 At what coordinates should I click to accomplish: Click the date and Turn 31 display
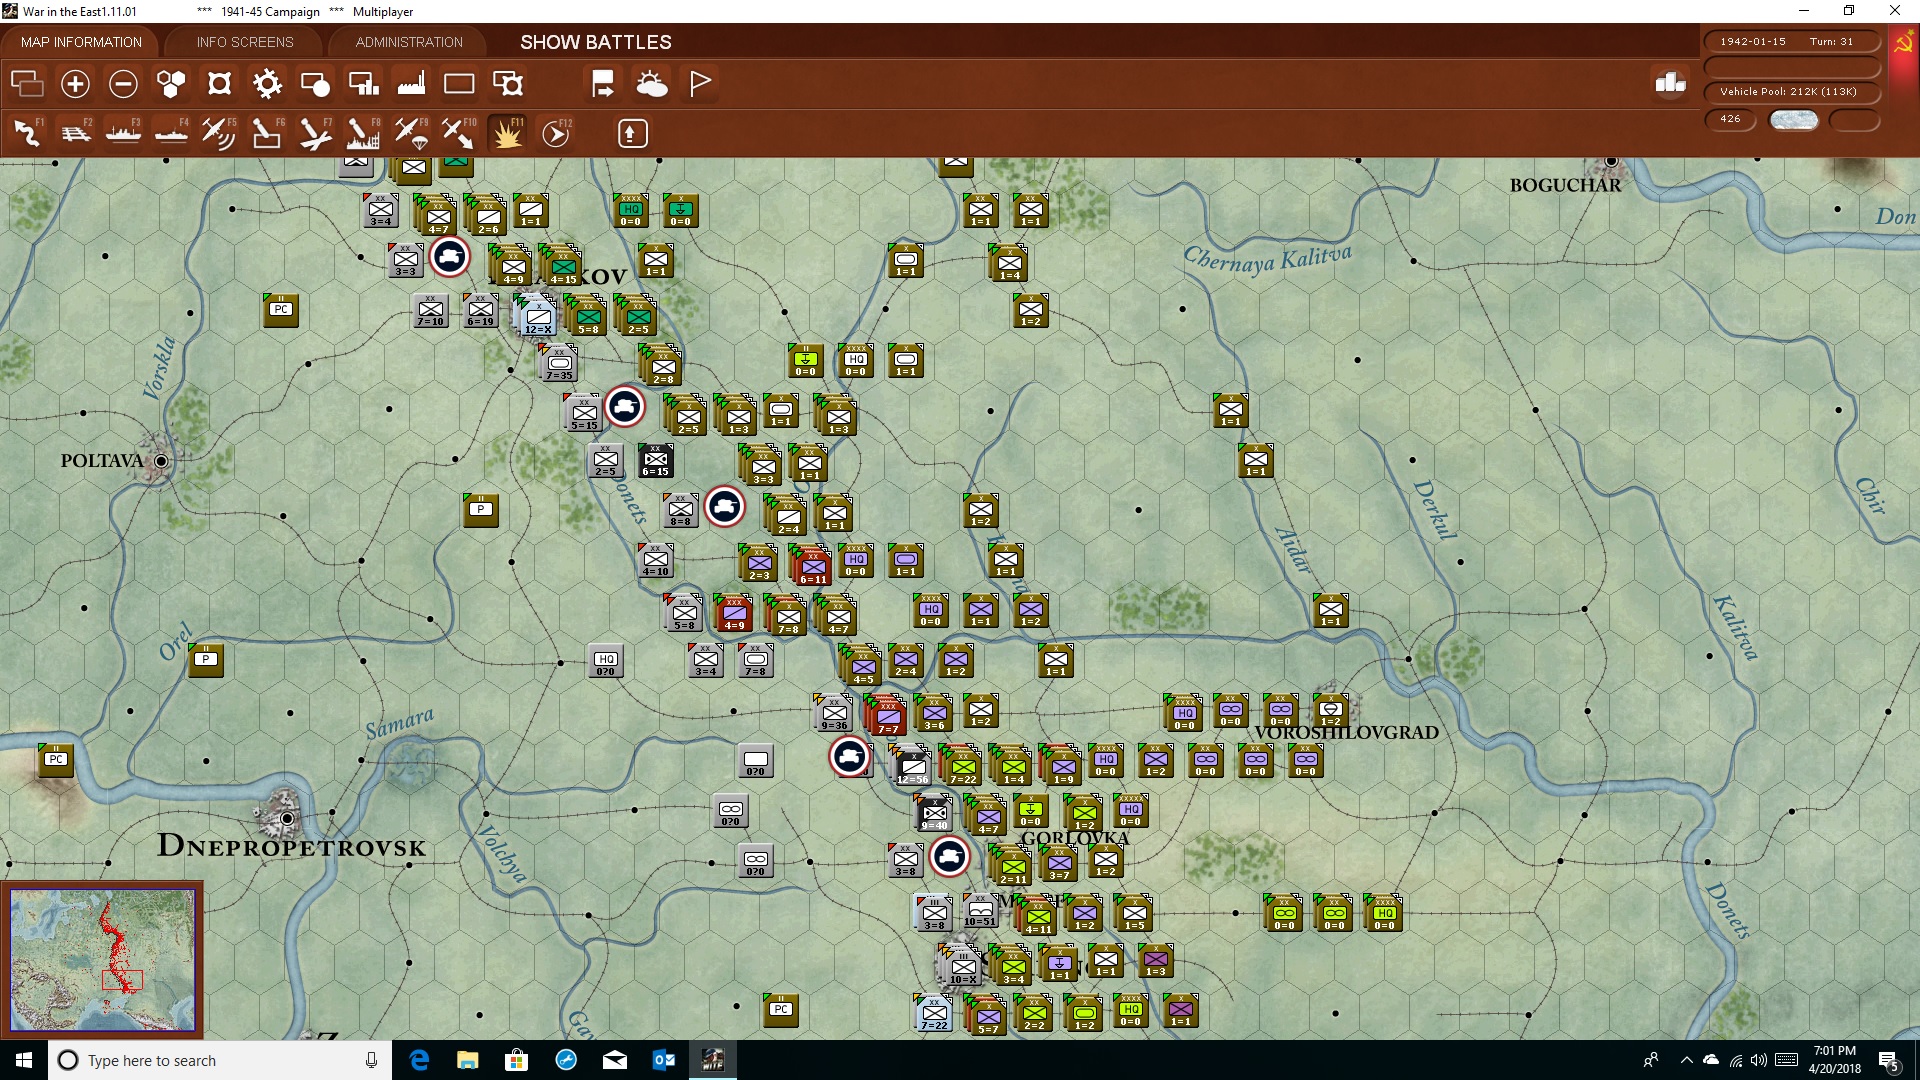pyautogui.click(x=1791, y=42)
